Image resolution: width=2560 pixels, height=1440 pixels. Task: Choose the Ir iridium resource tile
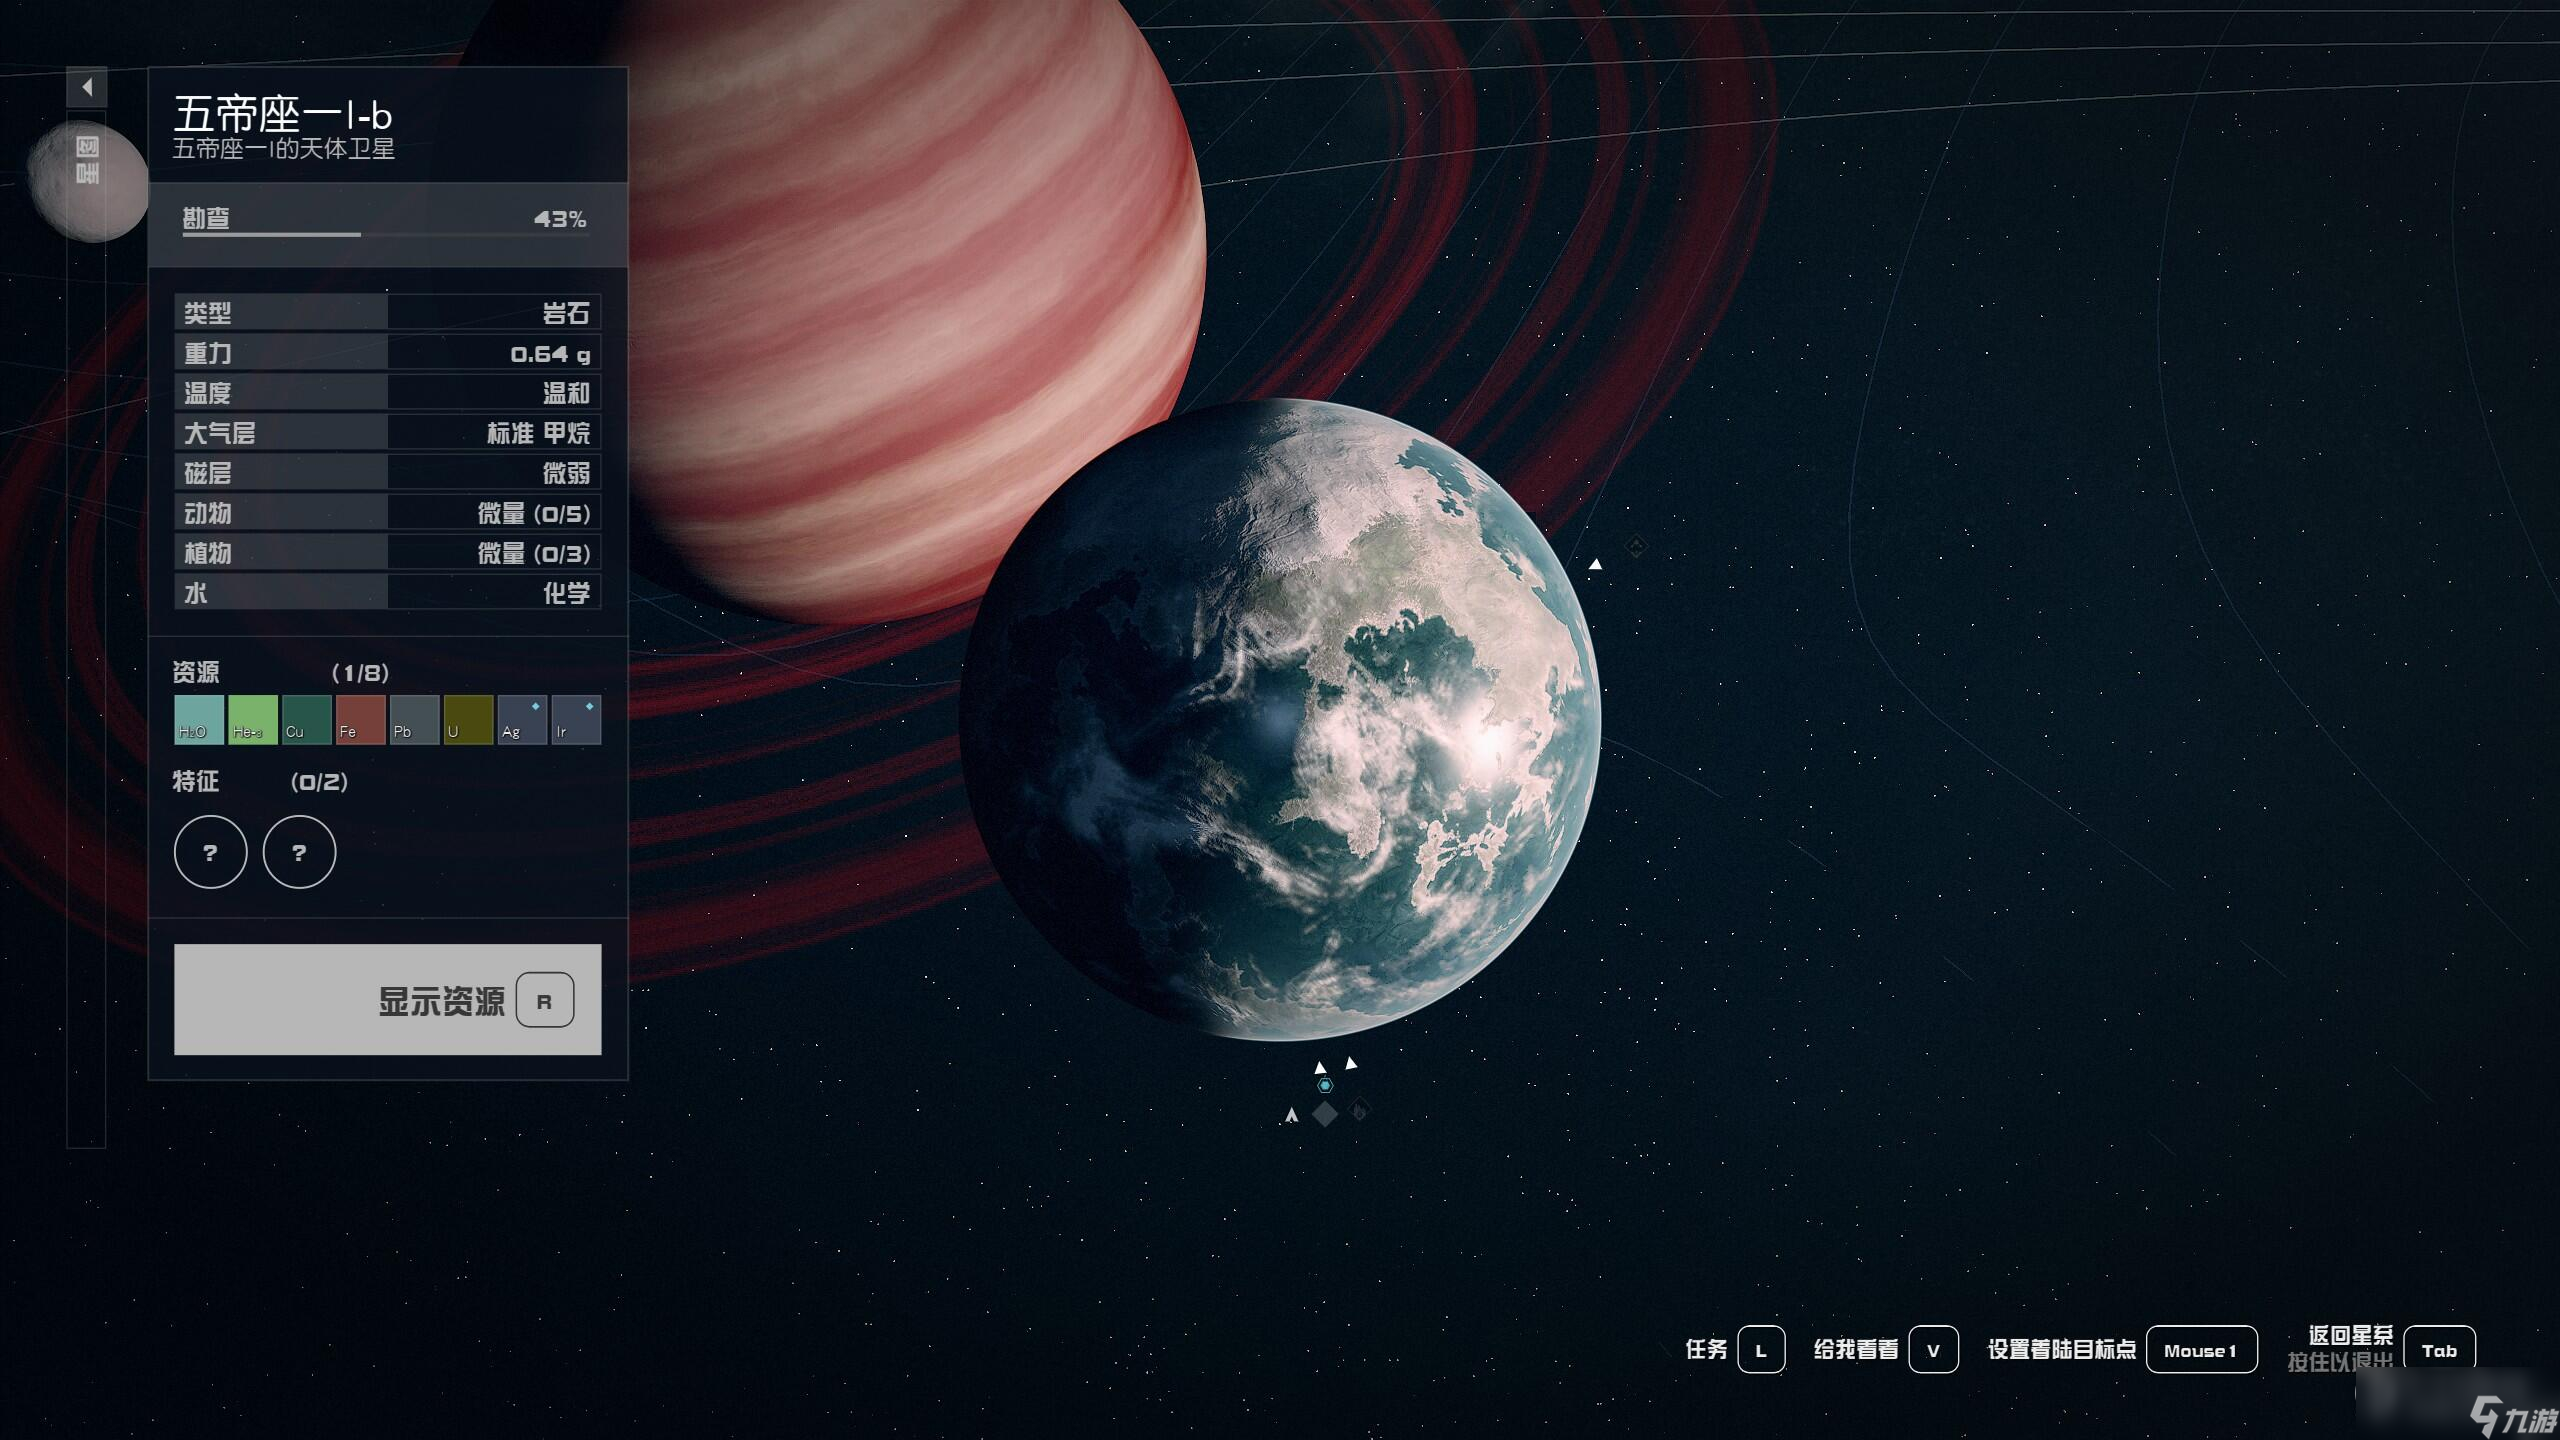tap(576, 720)
